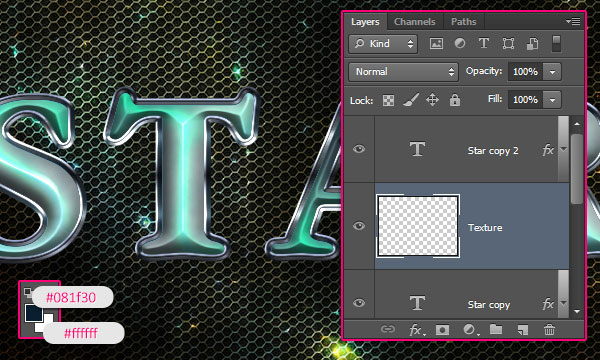
Task: Click the Opacity 100% value field
Action: tap(525, 72)
